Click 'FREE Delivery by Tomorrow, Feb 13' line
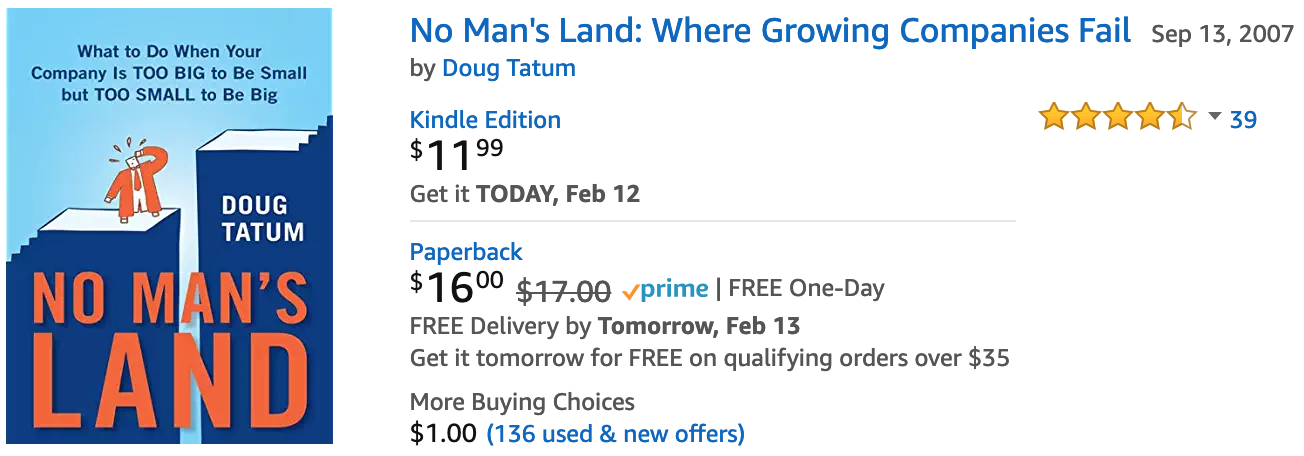Image resolution: width=1304 pixels, height=456 pixels. tap(605, 326)
